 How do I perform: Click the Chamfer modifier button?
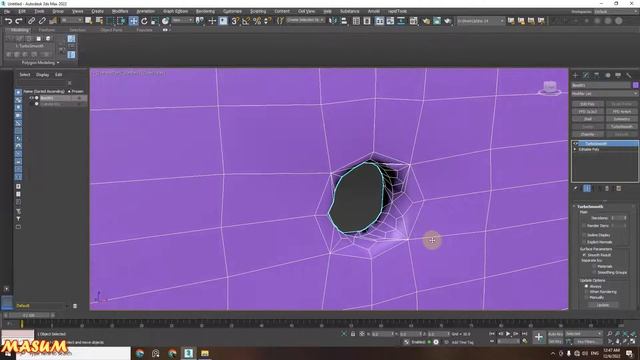pos(588,134)
